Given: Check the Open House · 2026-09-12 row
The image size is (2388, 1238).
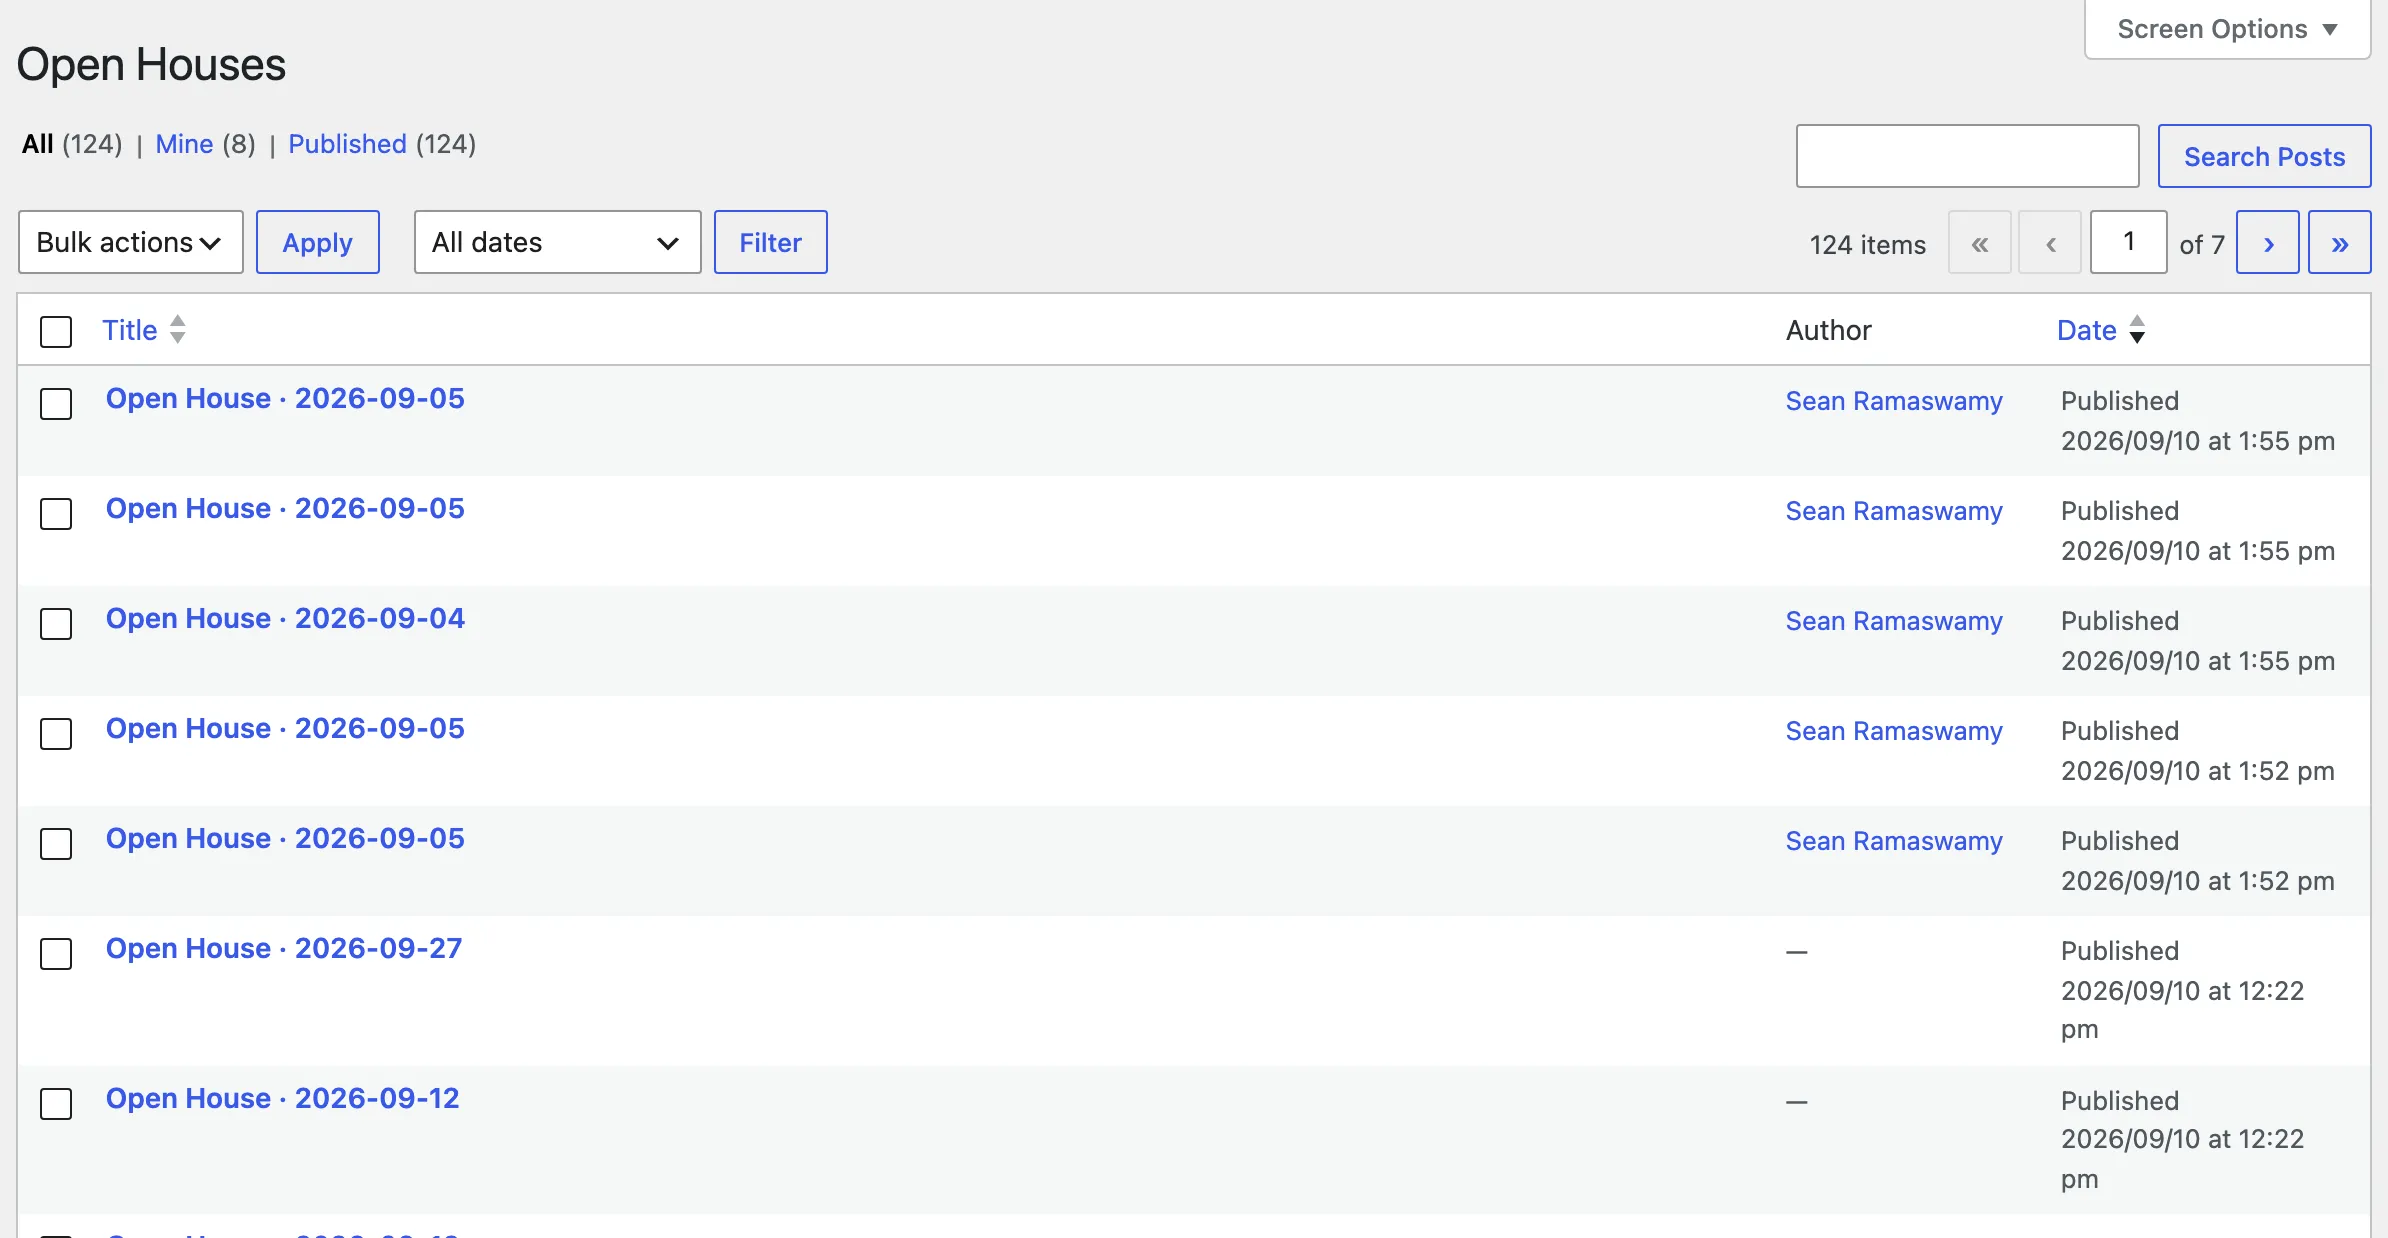Looking at the screenshot, I should coord(56,1104).
